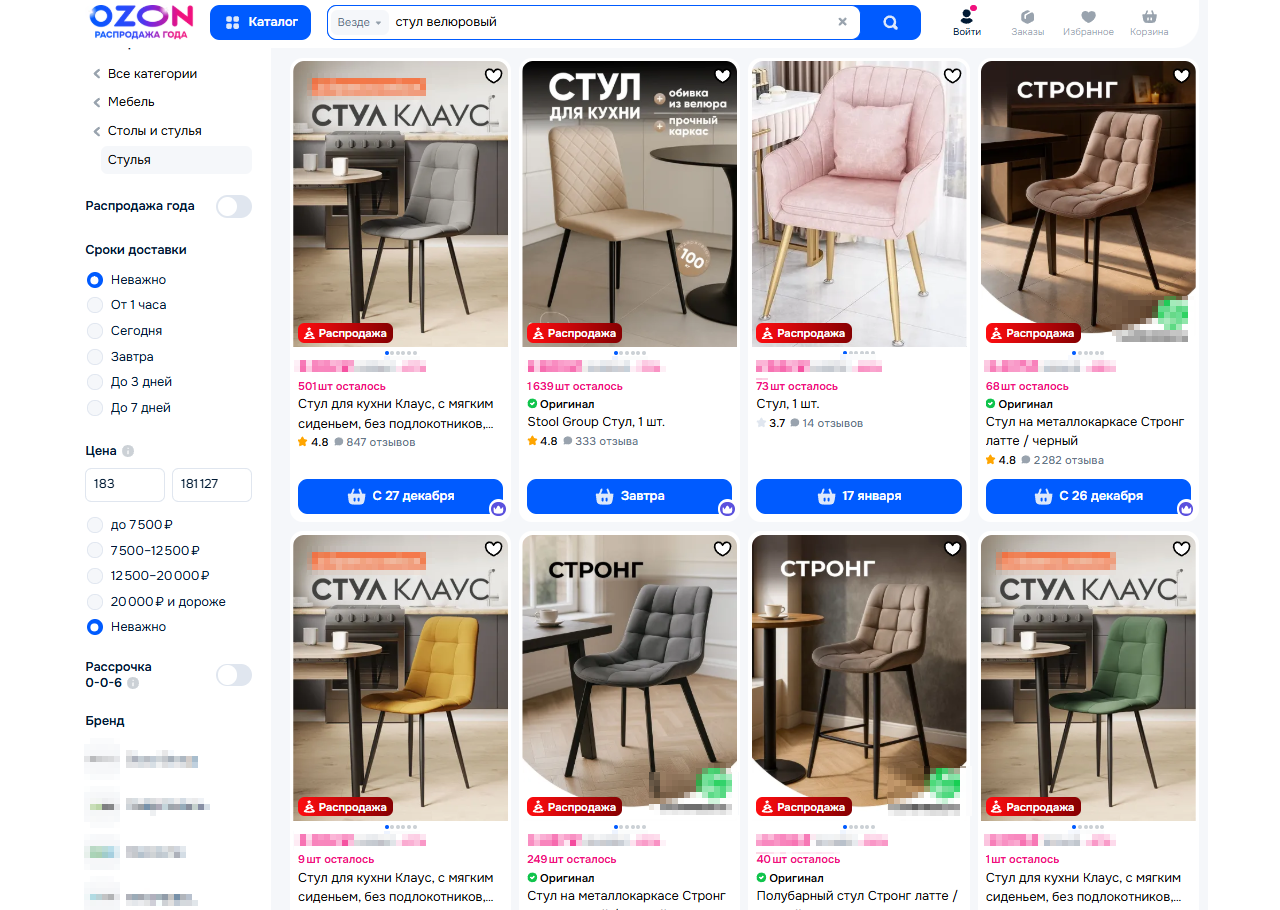Image resolution: width=1280 pixels, height=910 pixels.
Task: Toggle the Распродажа года switch
Action: (x=234, y=206)
